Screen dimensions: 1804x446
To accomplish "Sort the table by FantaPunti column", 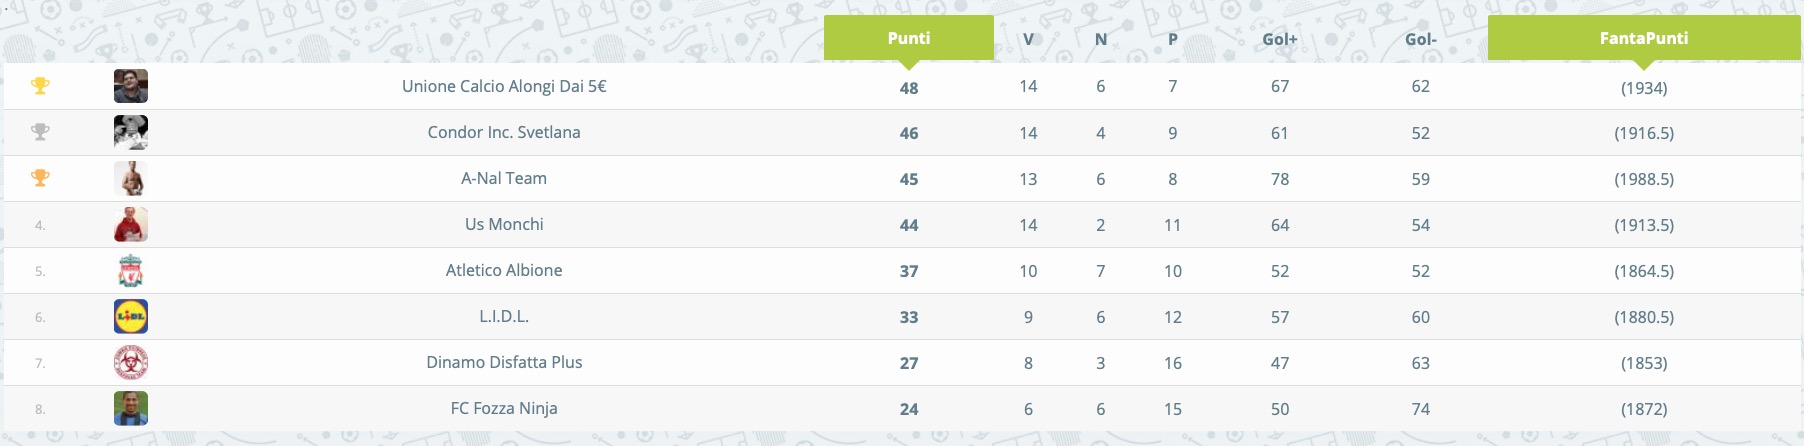I will click(1644, 38).
